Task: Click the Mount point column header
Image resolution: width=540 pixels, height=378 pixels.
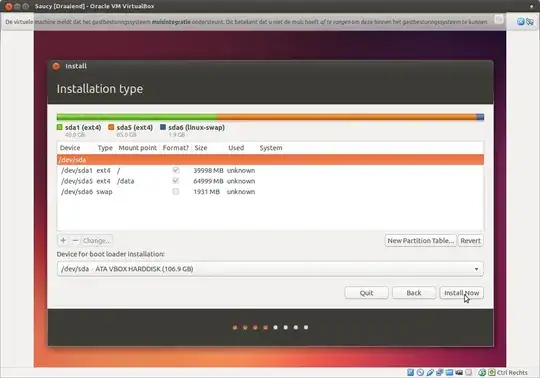Action: pos(137,148)
